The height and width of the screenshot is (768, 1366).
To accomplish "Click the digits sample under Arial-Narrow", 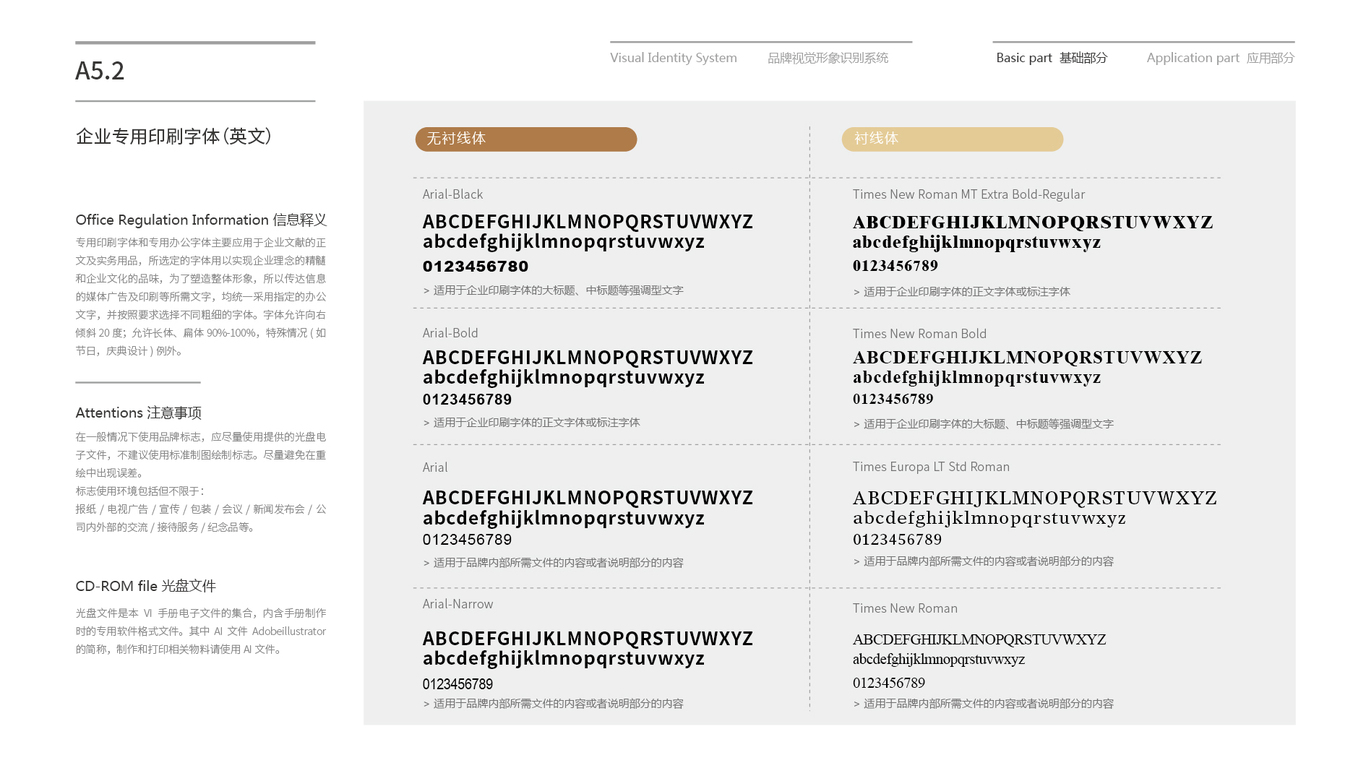I will [457, 684].
